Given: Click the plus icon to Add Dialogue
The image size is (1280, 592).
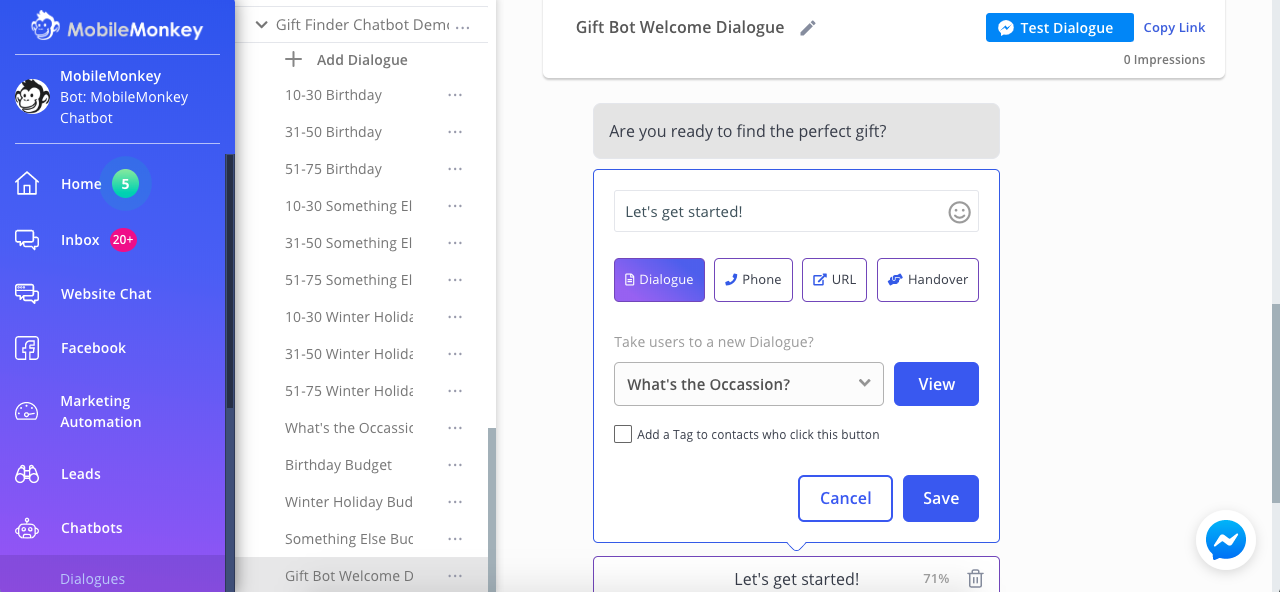Looking at the screenshot, I should (x=292, y=59).
